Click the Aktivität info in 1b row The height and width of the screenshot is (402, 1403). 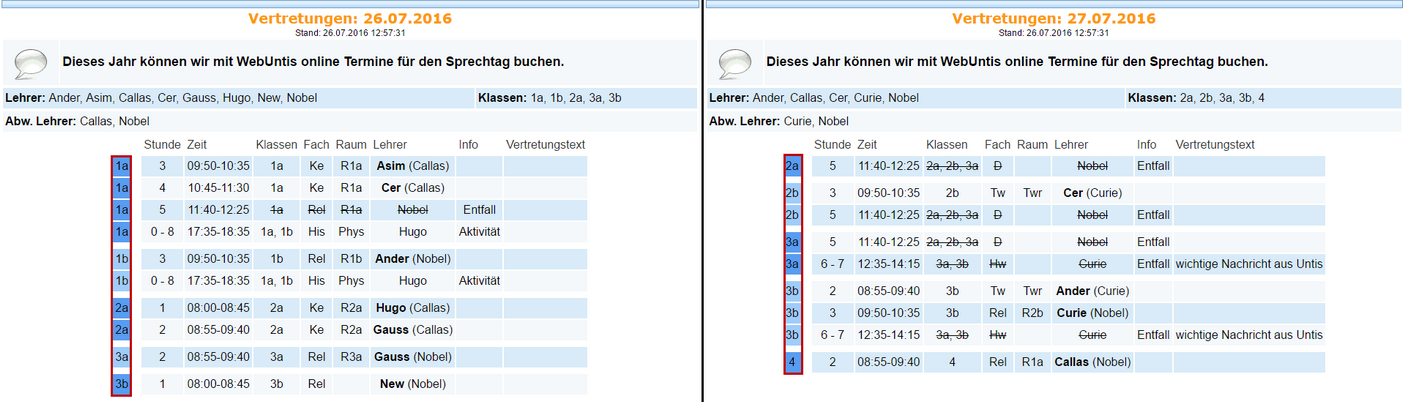[x=479, y=281]
